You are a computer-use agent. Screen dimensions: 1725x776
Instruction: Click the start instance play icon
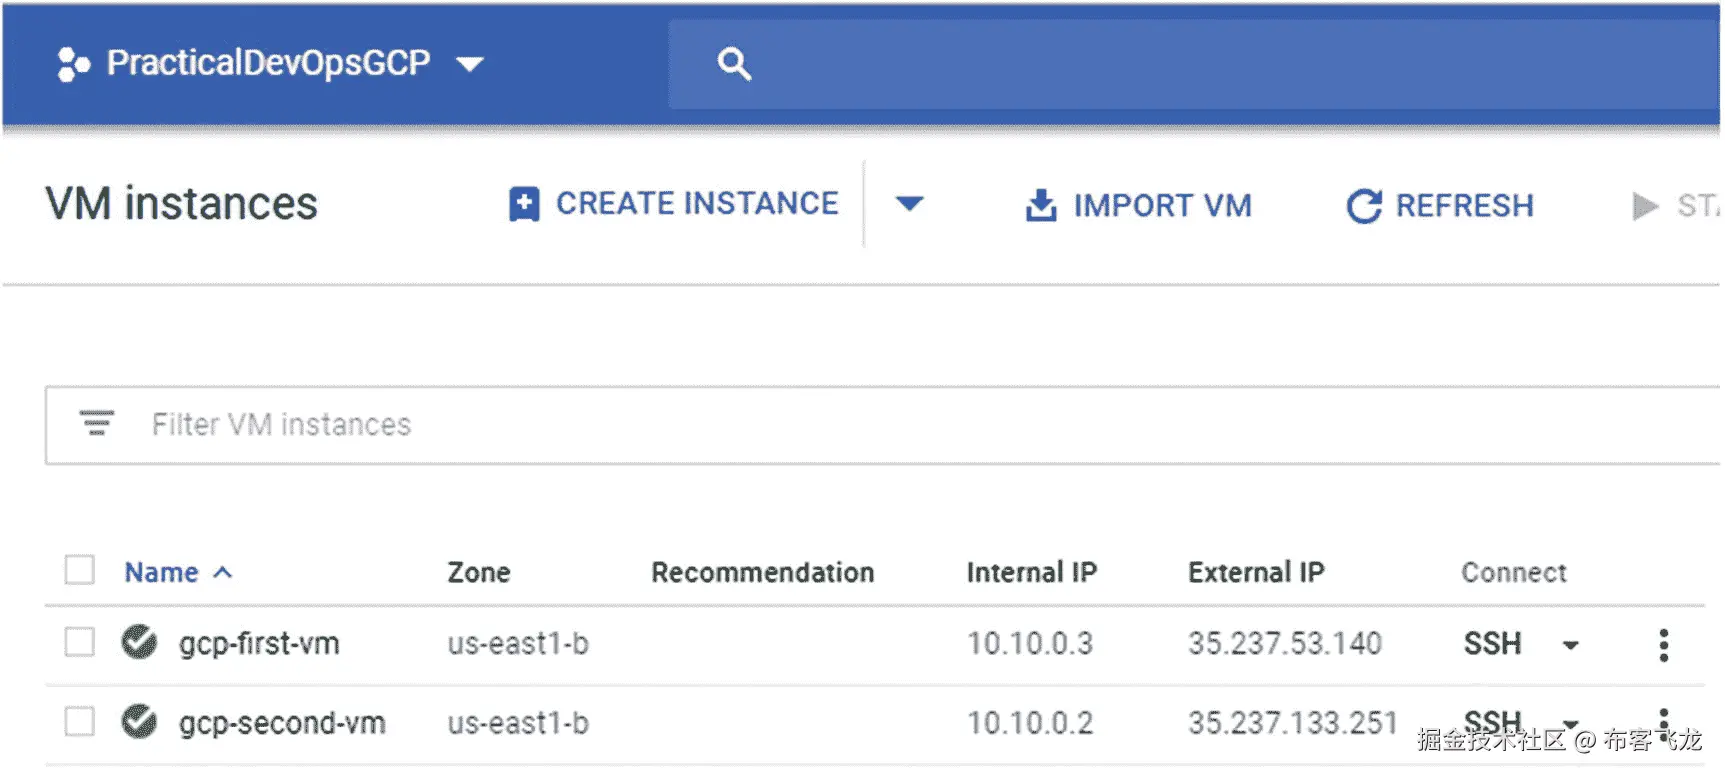(x=1645, y=206)
